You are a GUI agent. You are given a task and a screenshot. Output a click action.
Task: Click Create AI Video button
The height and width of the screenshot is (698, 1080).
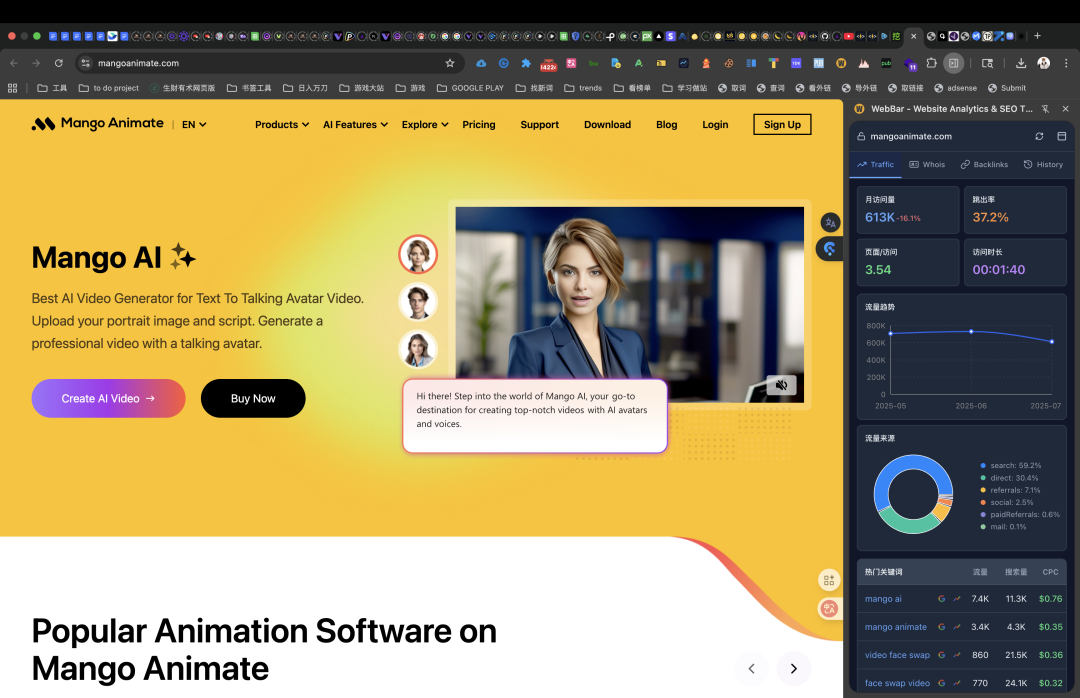pyautogui.click(x=108, y=398)
